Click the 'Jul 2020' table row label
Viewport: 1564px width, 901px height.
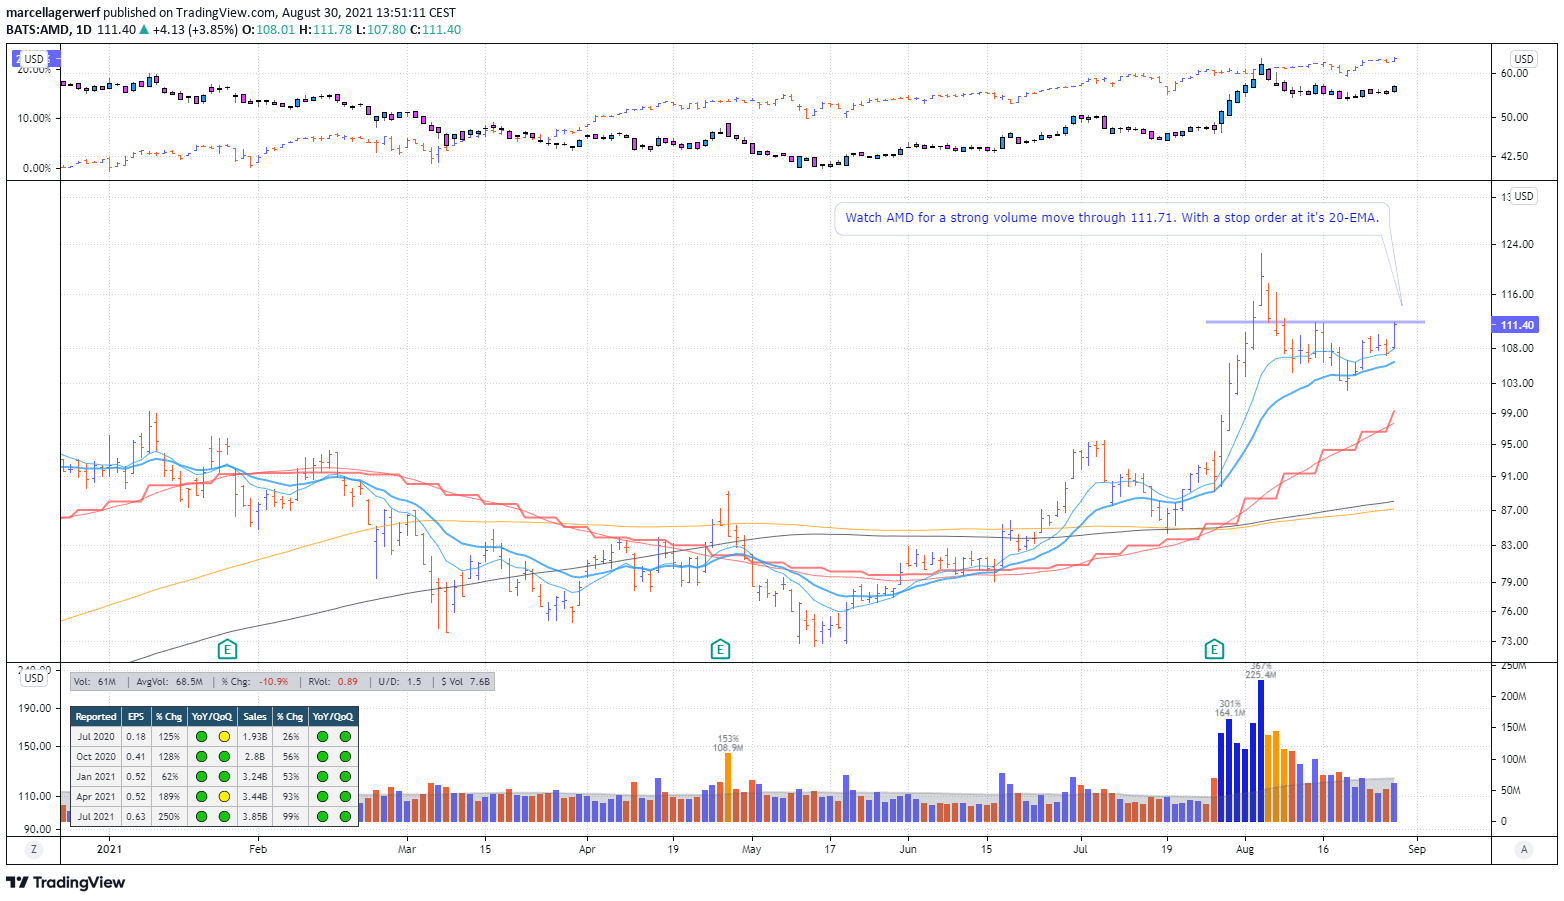click(96, 737)
